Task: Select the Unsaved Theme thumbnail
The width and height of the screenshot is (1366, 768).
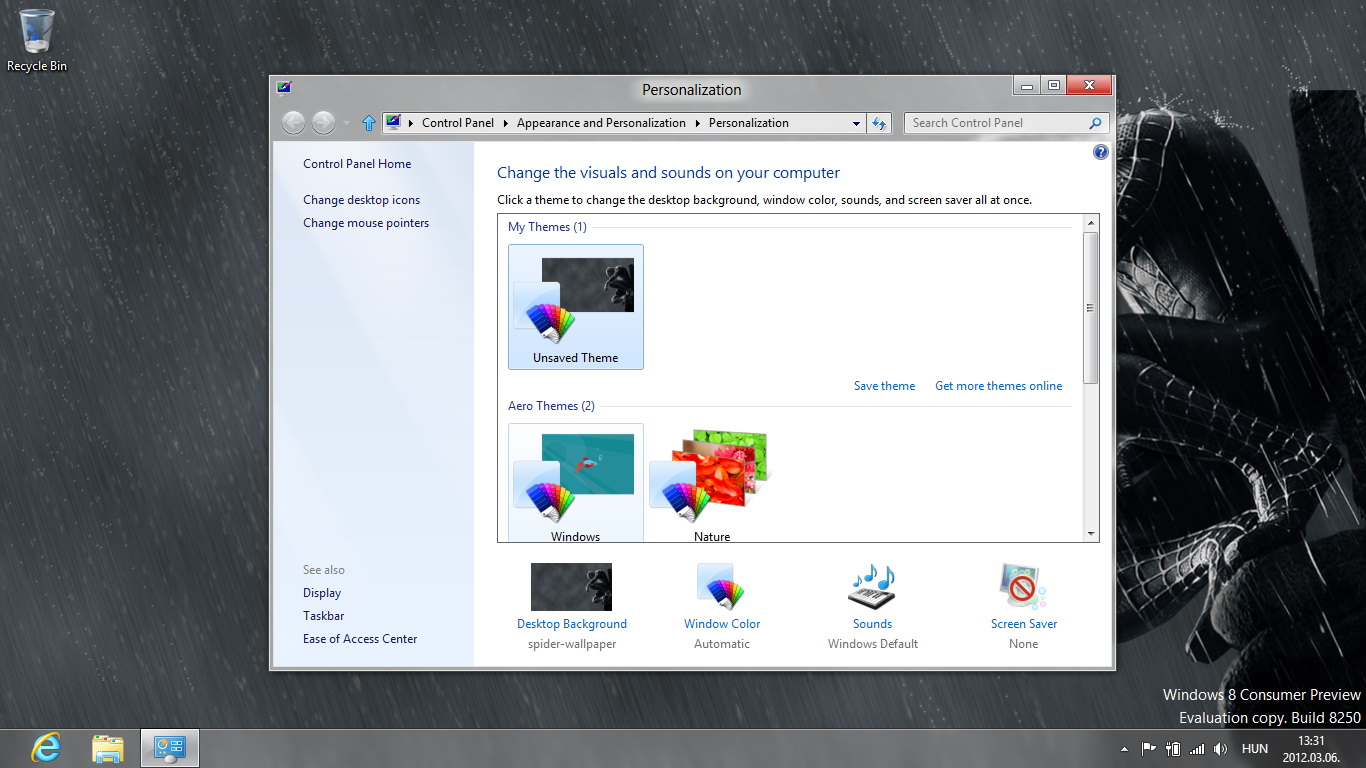Action: (576, 307)
